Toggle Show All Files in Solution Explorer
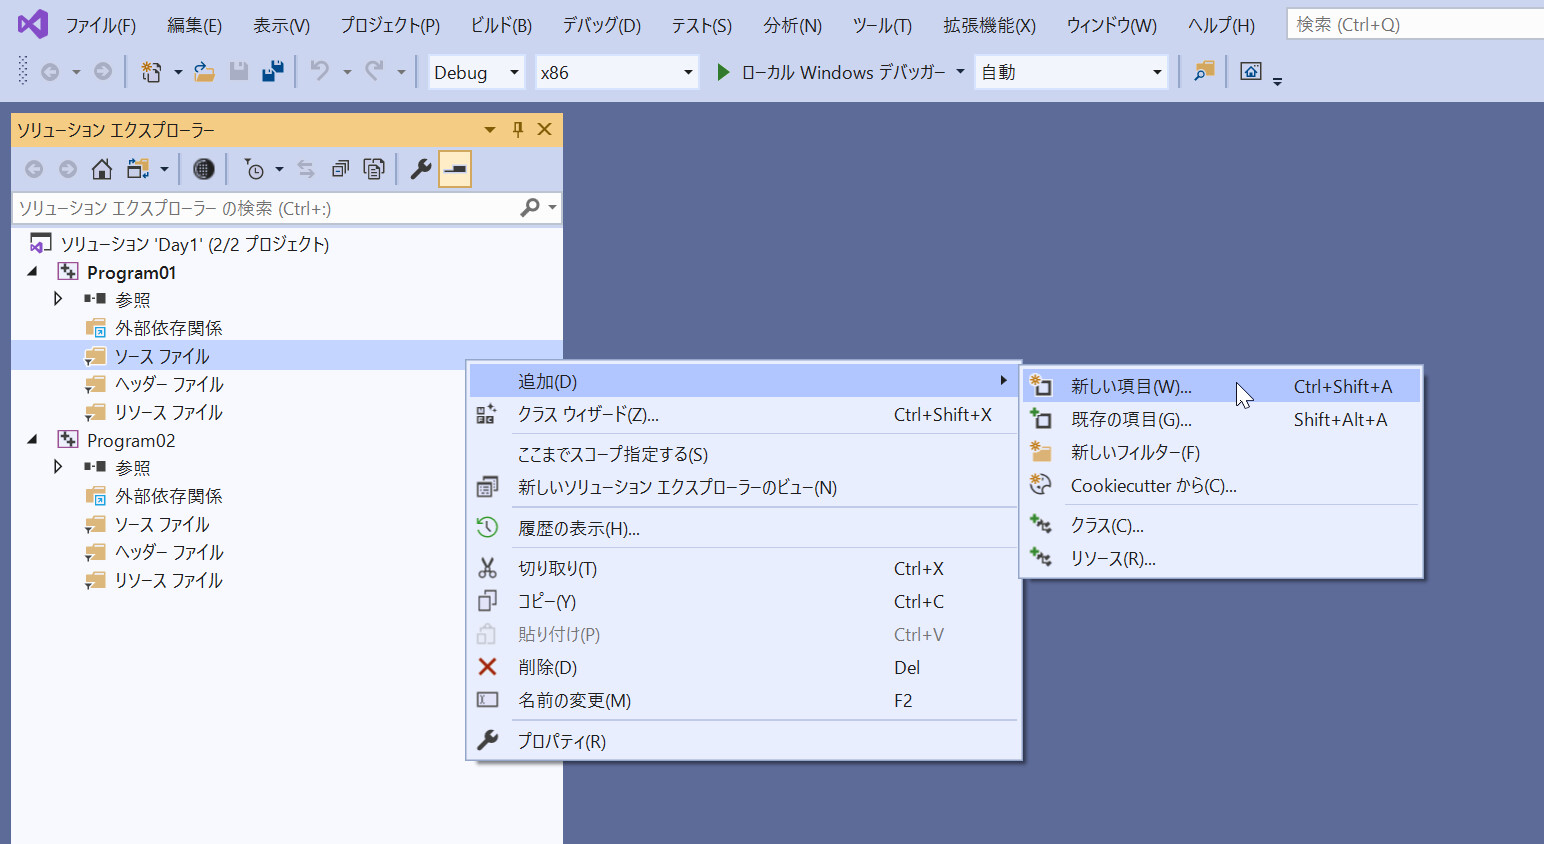Viewport: 1544px width, 844px height. [373, 169]
